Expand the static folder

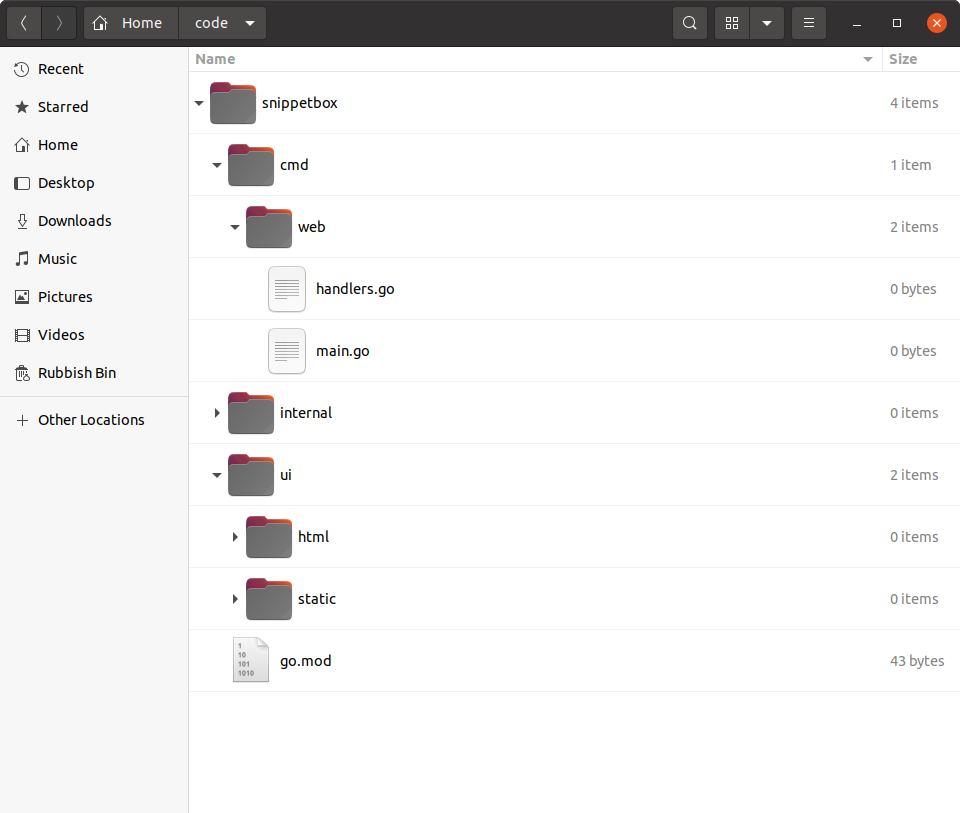[x=235, y=599]
